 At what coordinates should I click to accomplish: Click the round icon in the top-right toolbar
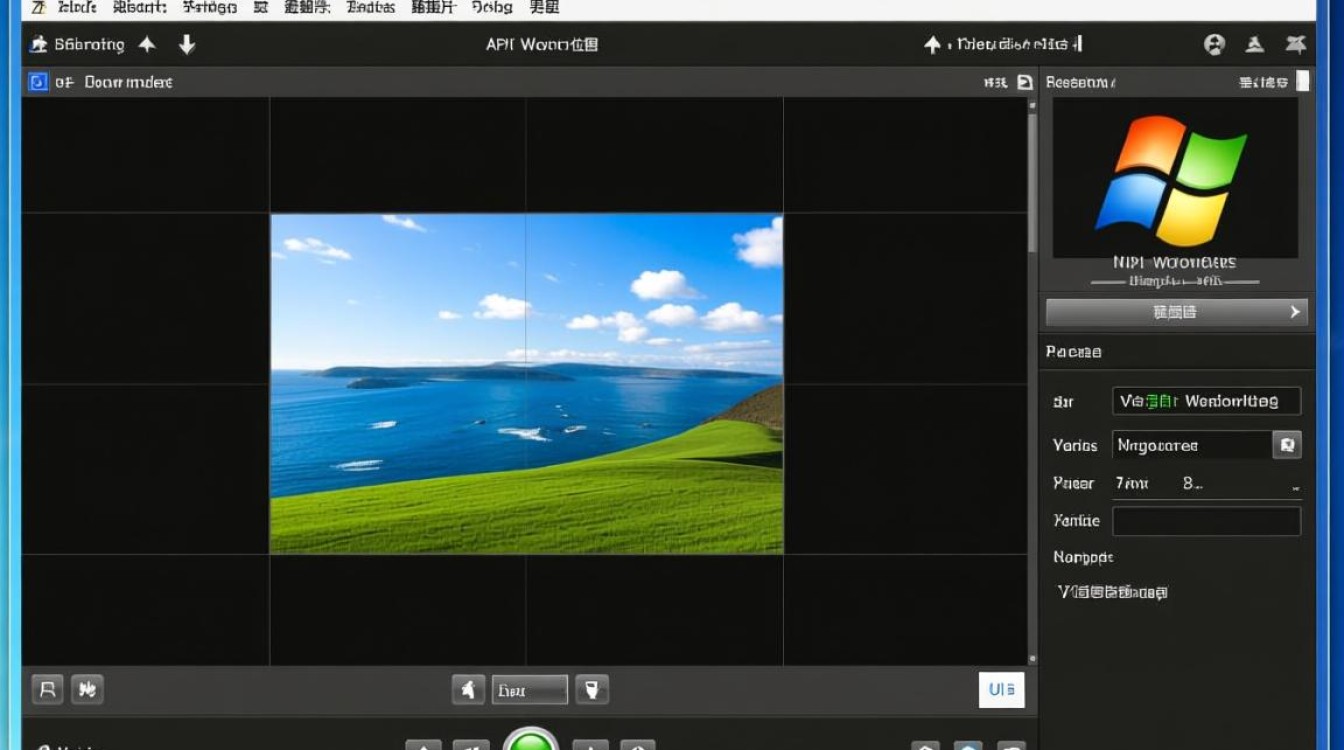[1214, 44]
